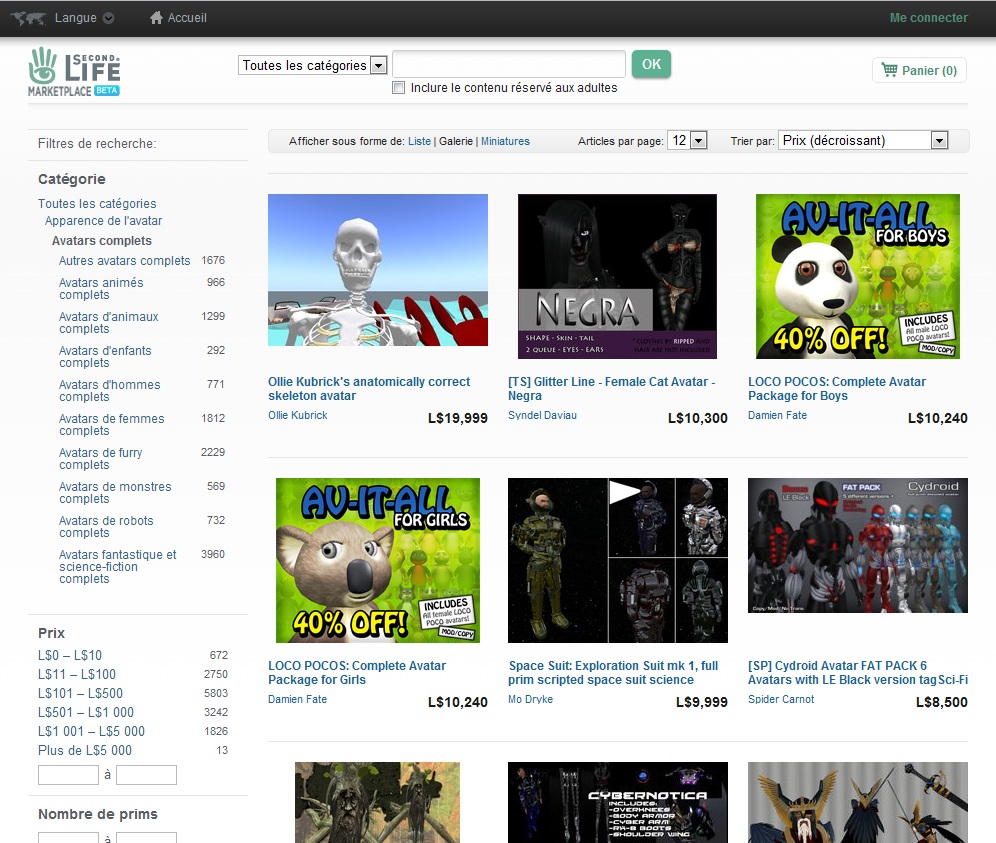Image resolution: width=996 pixels, height=843 pixels.
Task: Click the L$19,999 price text
Action: coord(458,418)
